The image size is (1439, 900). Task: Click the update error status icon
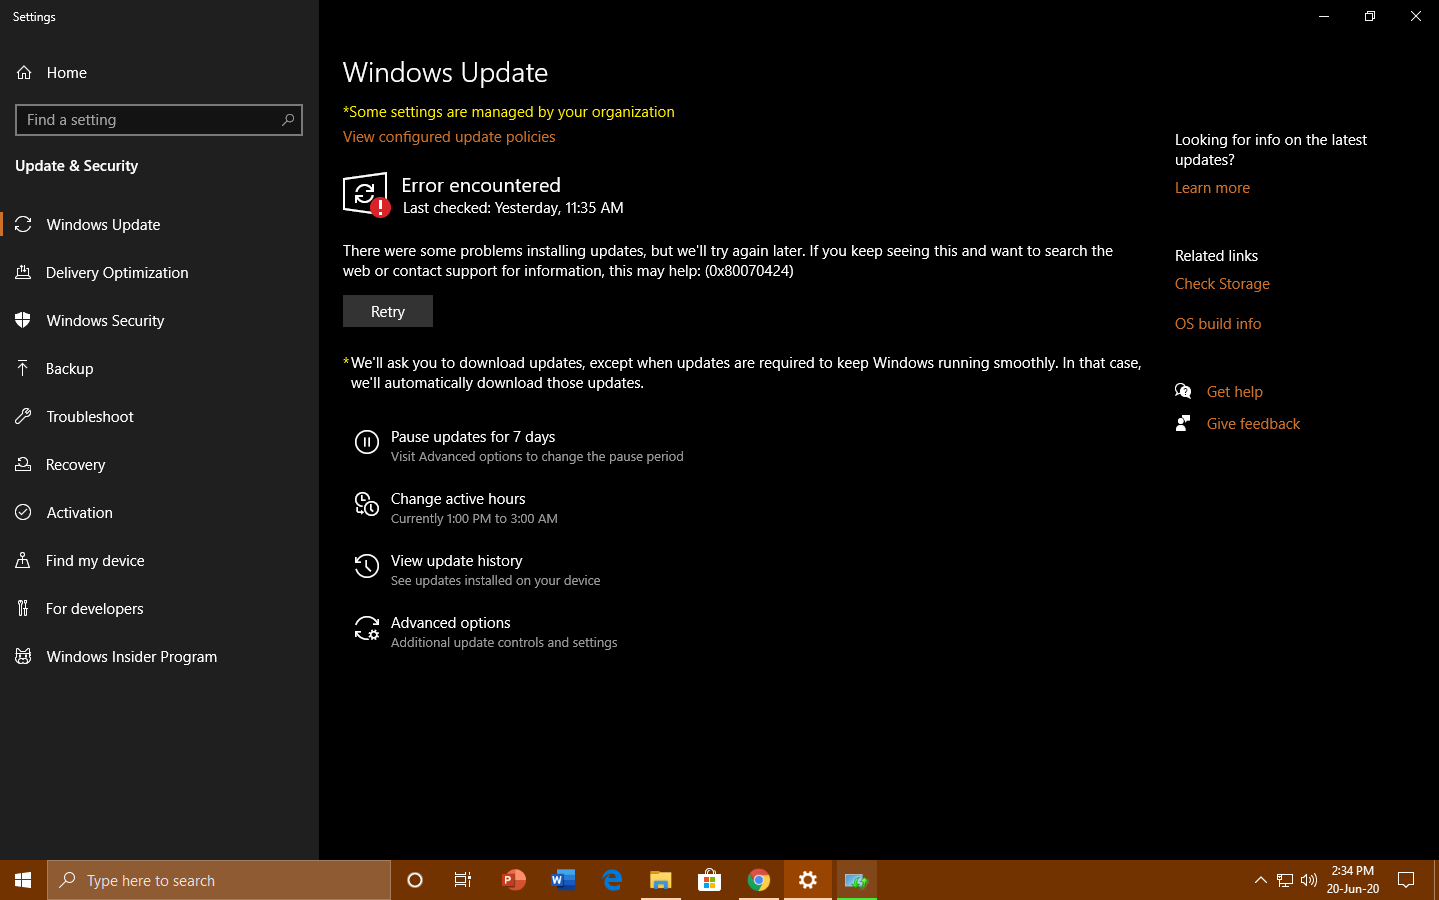click(x=366, y=195)
